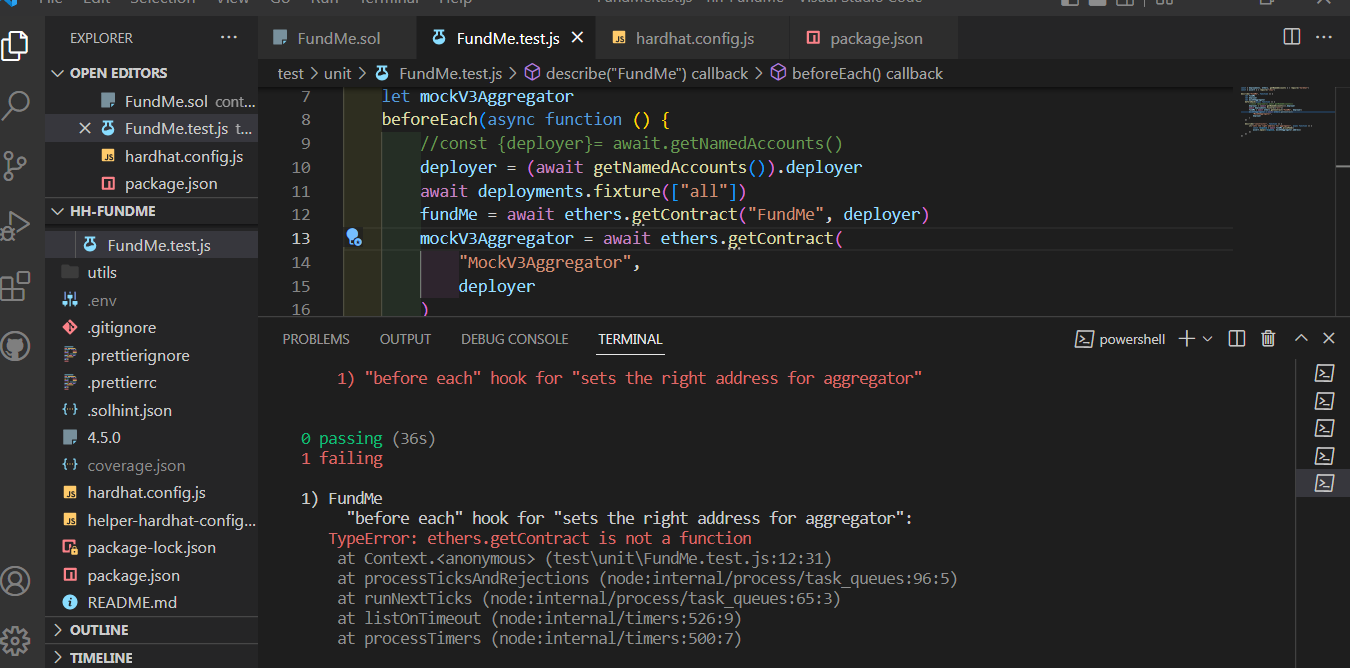Click the 'test' breadcrumb segment
This screenshot has width=1350, height=668.
(x=290, y=73)
